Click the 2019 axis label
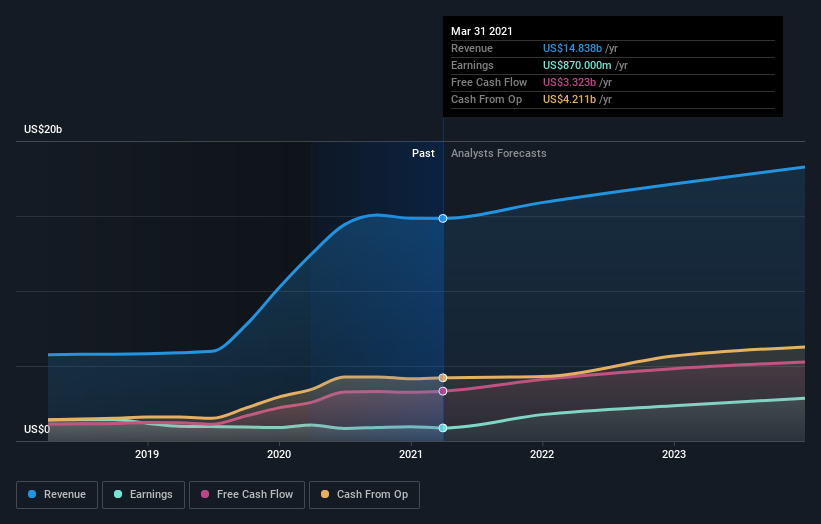The image size is (821, 524). coord(147,454)
